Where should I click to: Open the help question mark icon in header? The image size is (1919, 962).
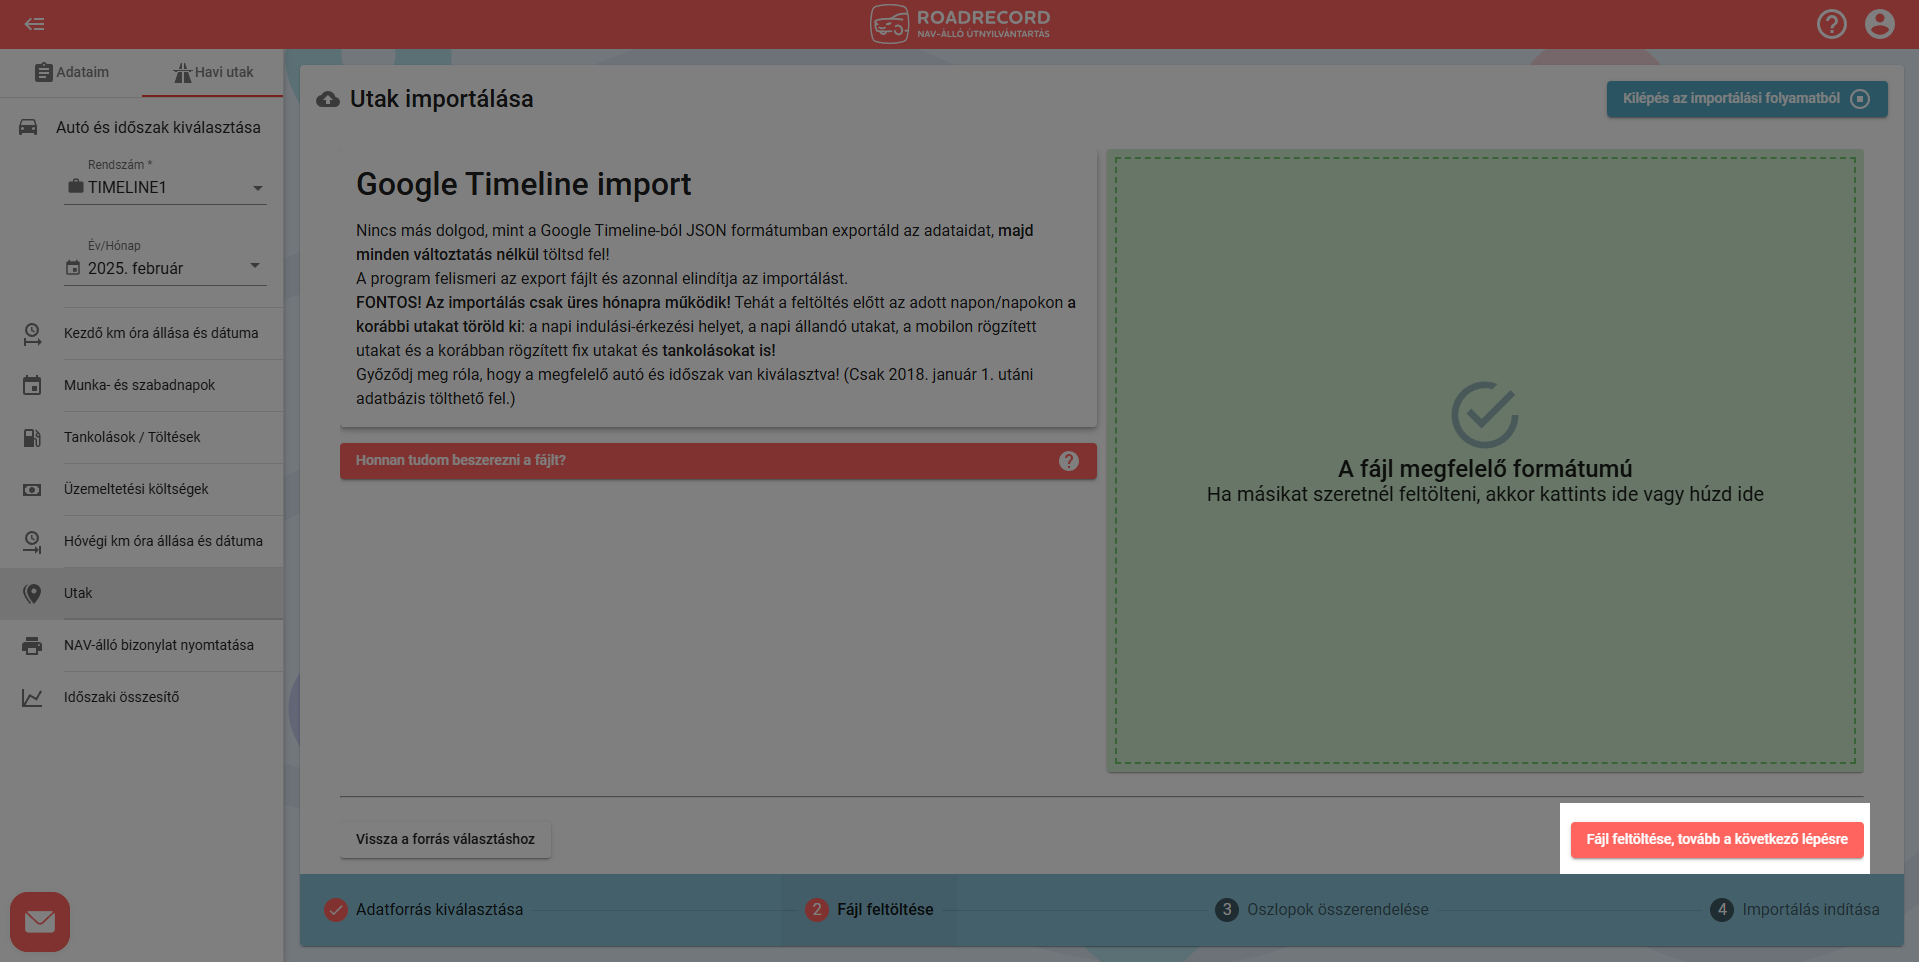coord(1832,24)
